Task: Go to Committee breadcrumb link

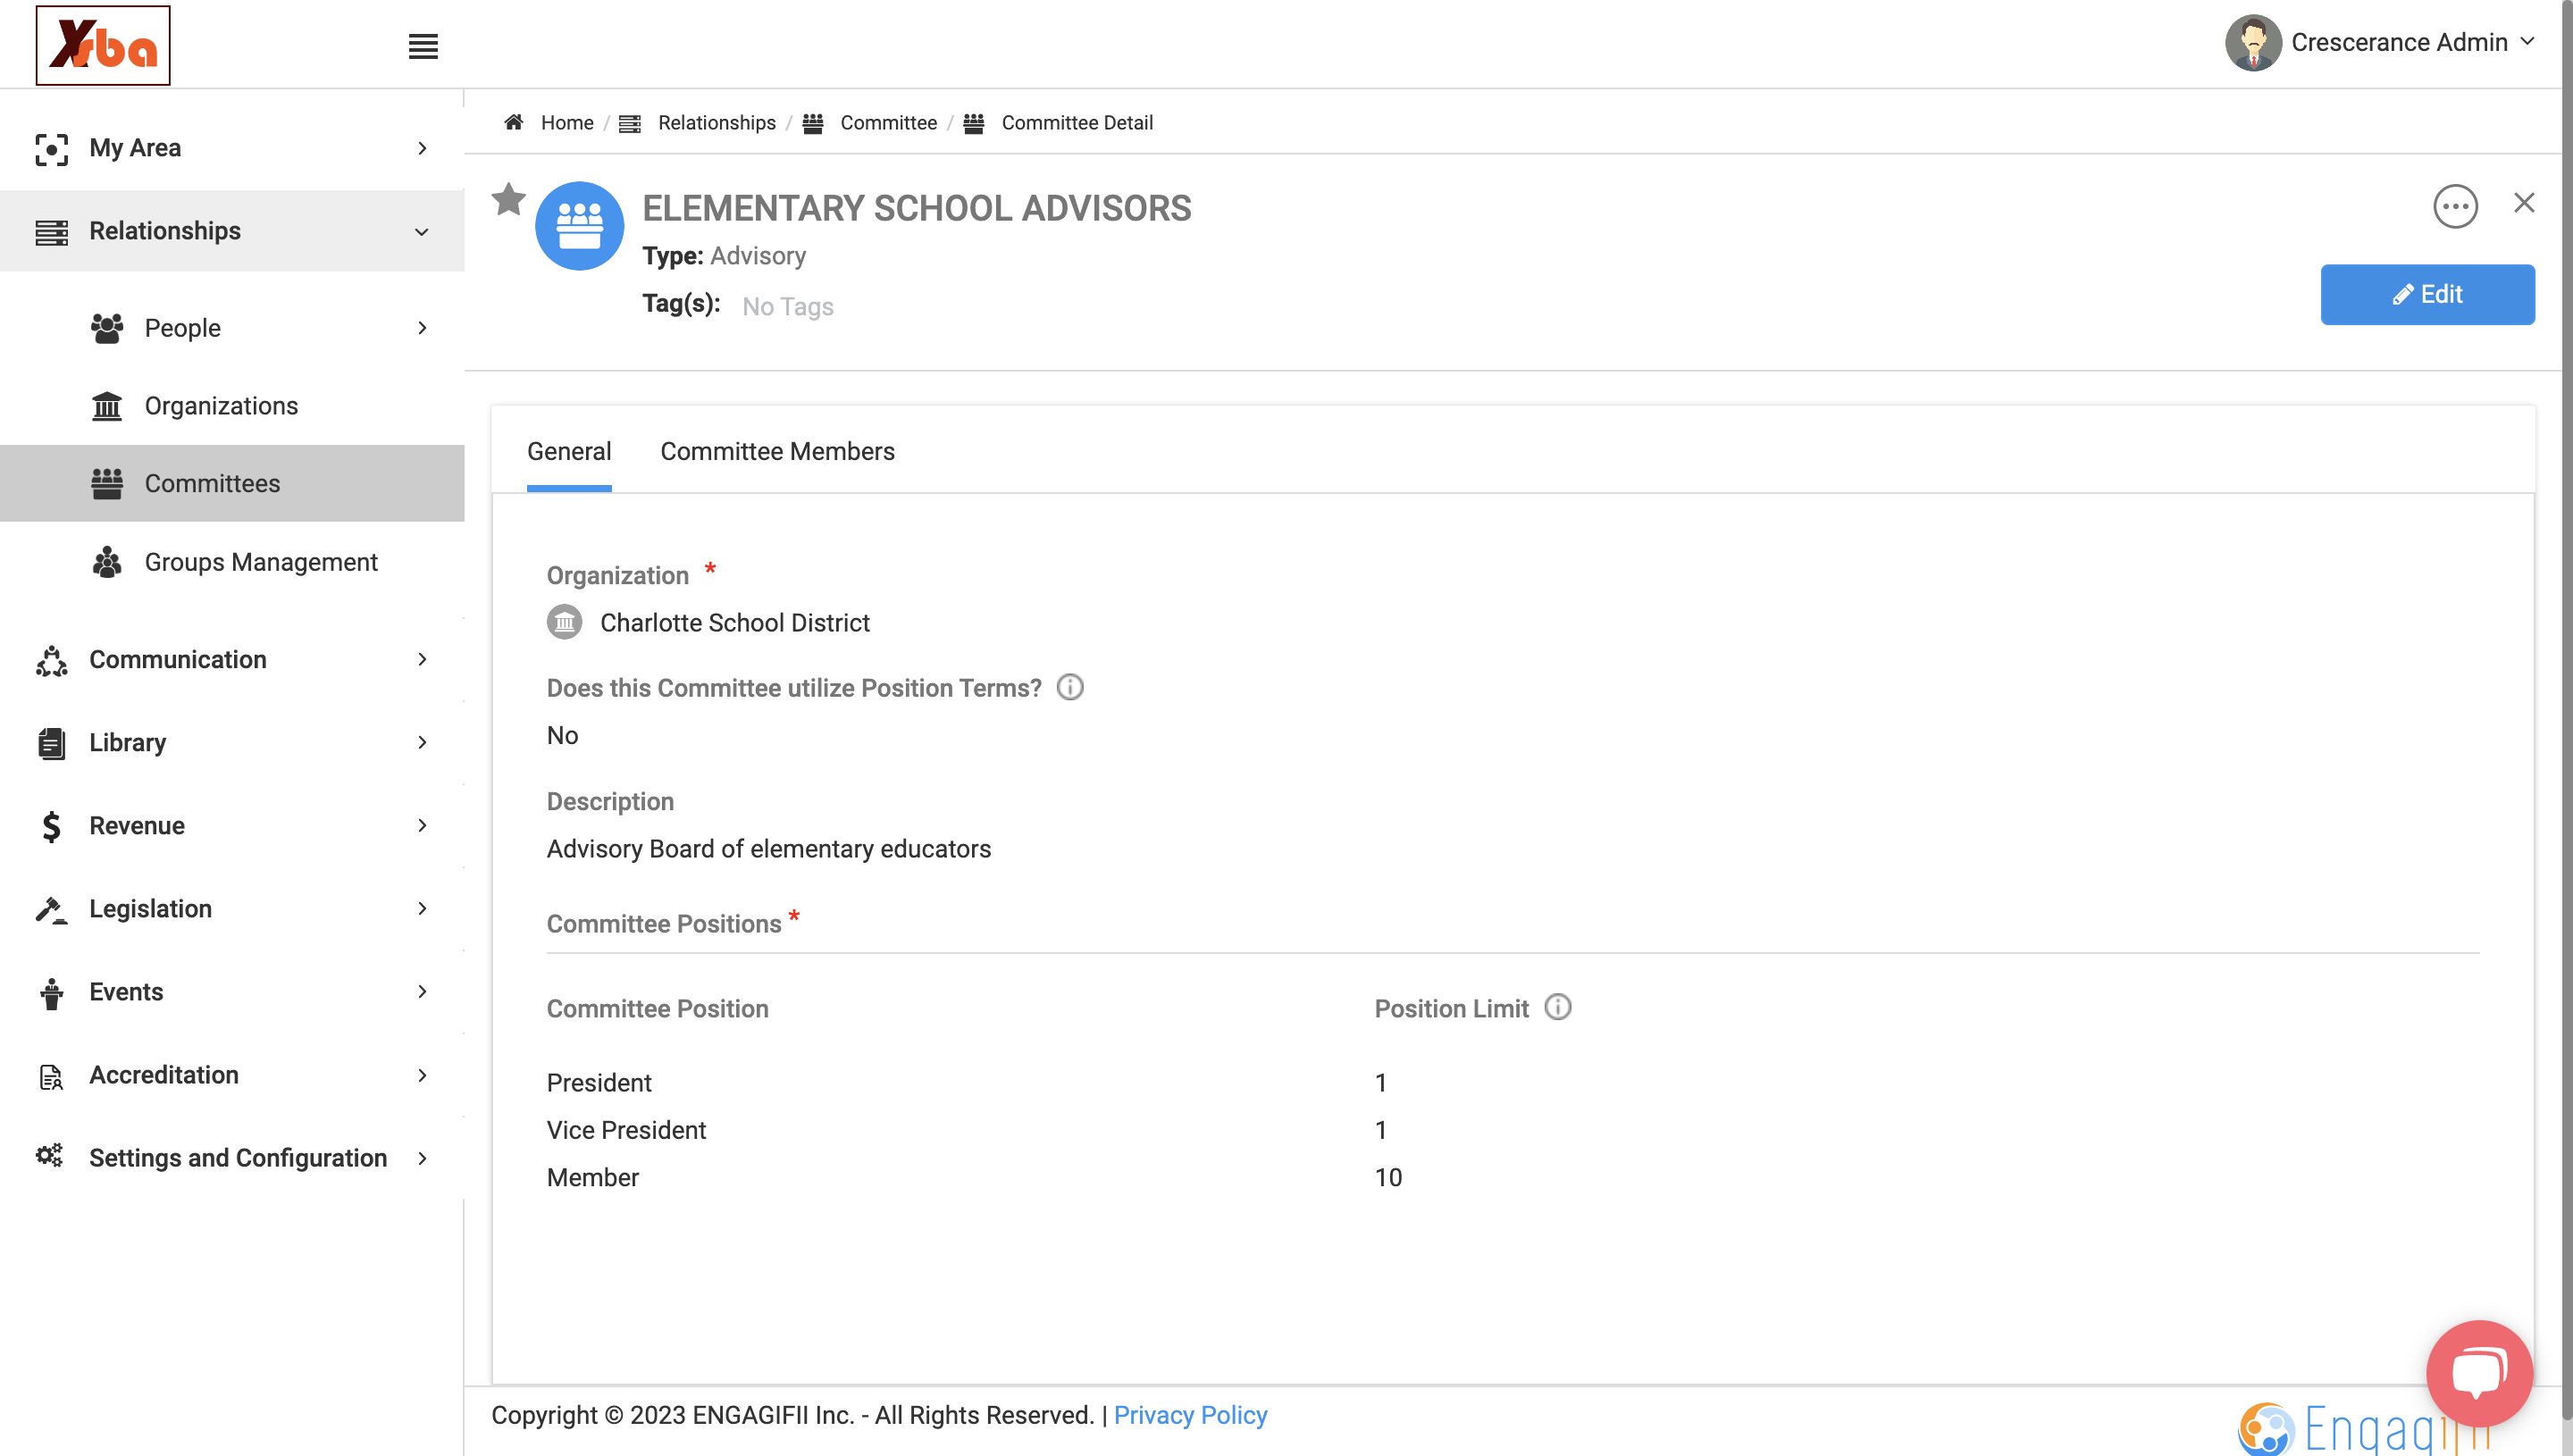Action: [x=888, y=122]
